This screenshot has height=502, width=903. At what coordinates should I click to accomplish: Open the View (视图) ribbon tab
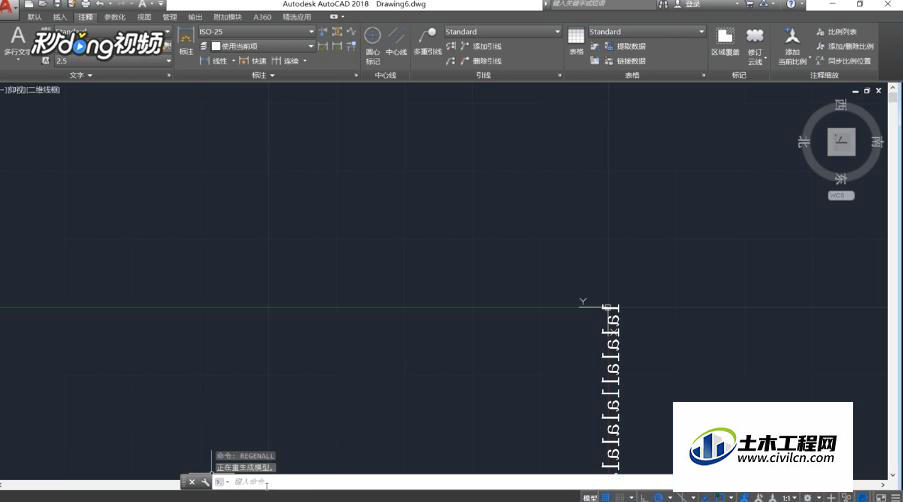pos(144,17)
